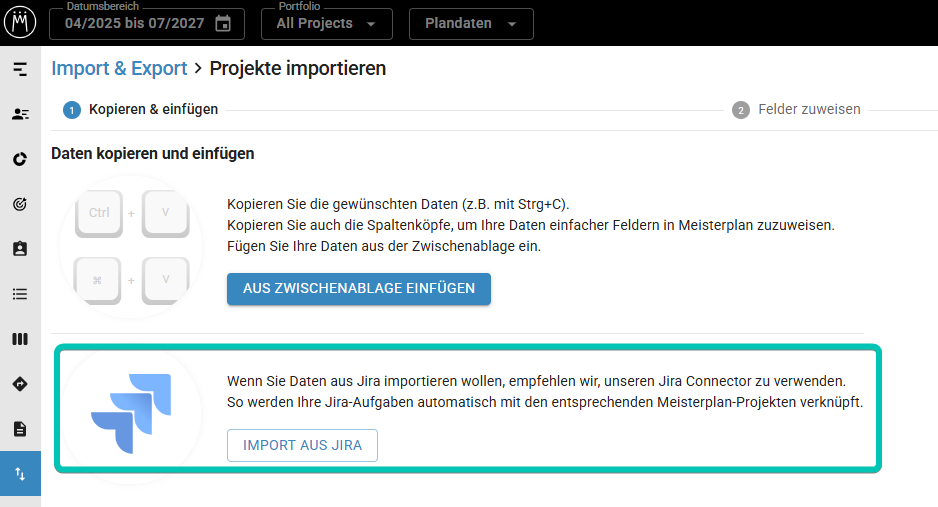The height and width of the screenshot is (507, 938).
Task: Click the Meisterplan logo icon
Action: 20,22
